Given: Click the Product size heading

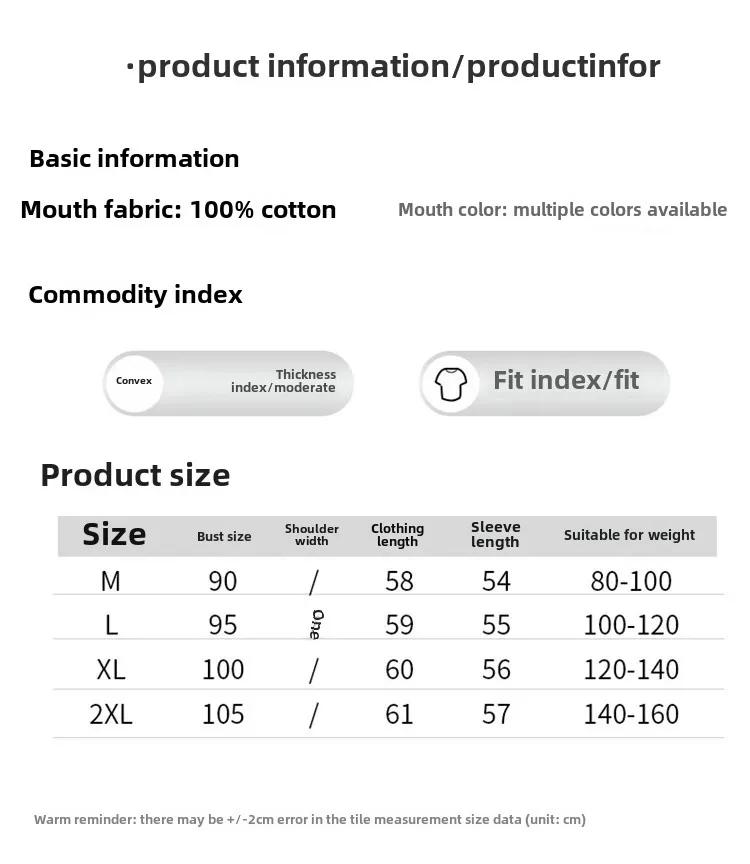Looking at the screenshot, I should tap(135, 475).
